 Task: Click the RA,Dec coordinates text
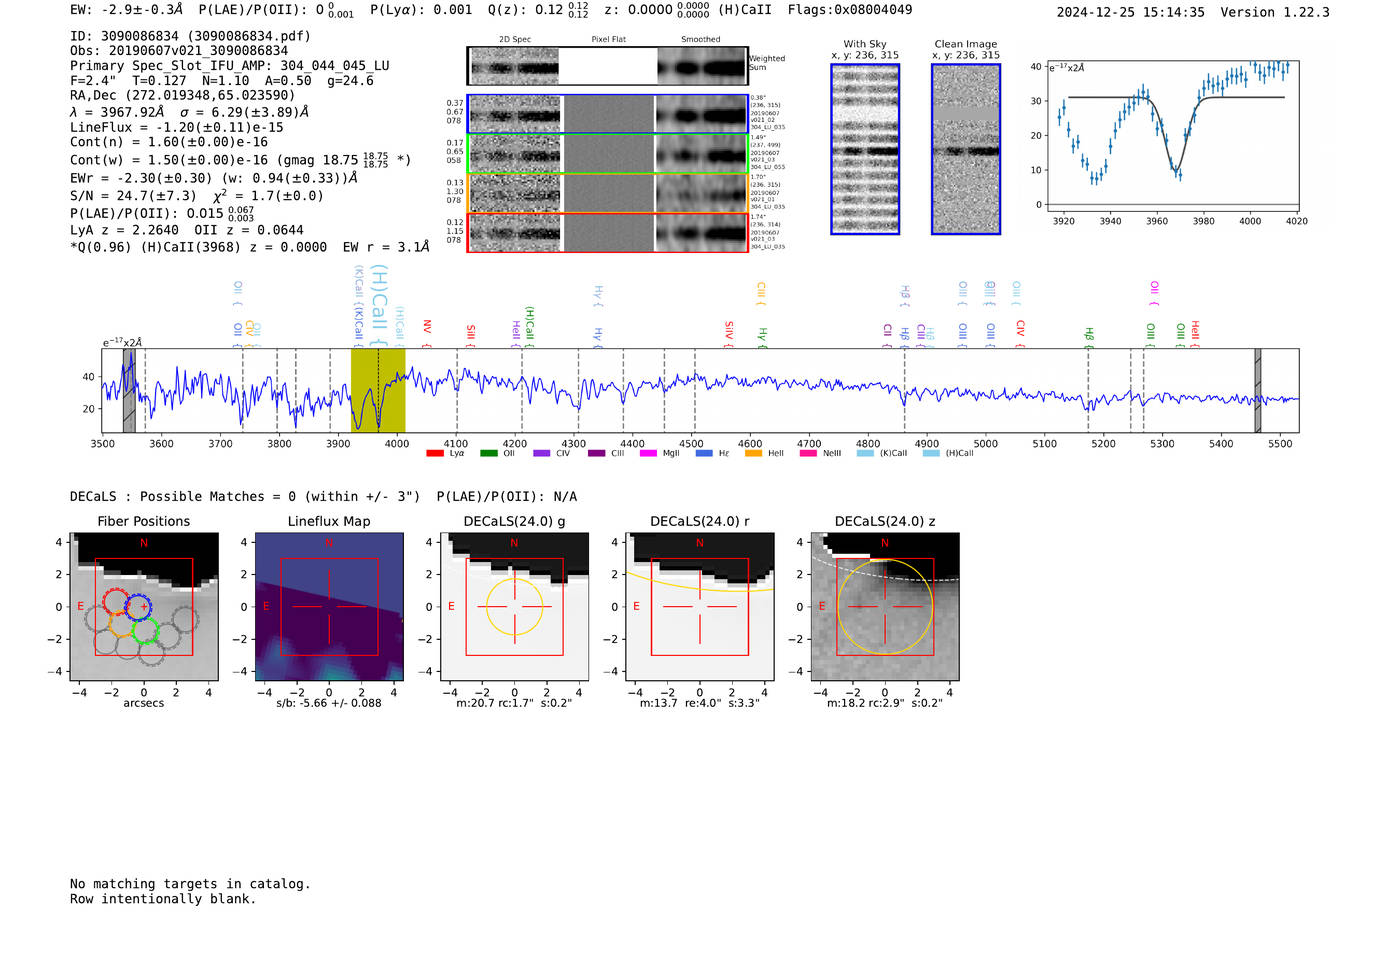coord(183,96)
